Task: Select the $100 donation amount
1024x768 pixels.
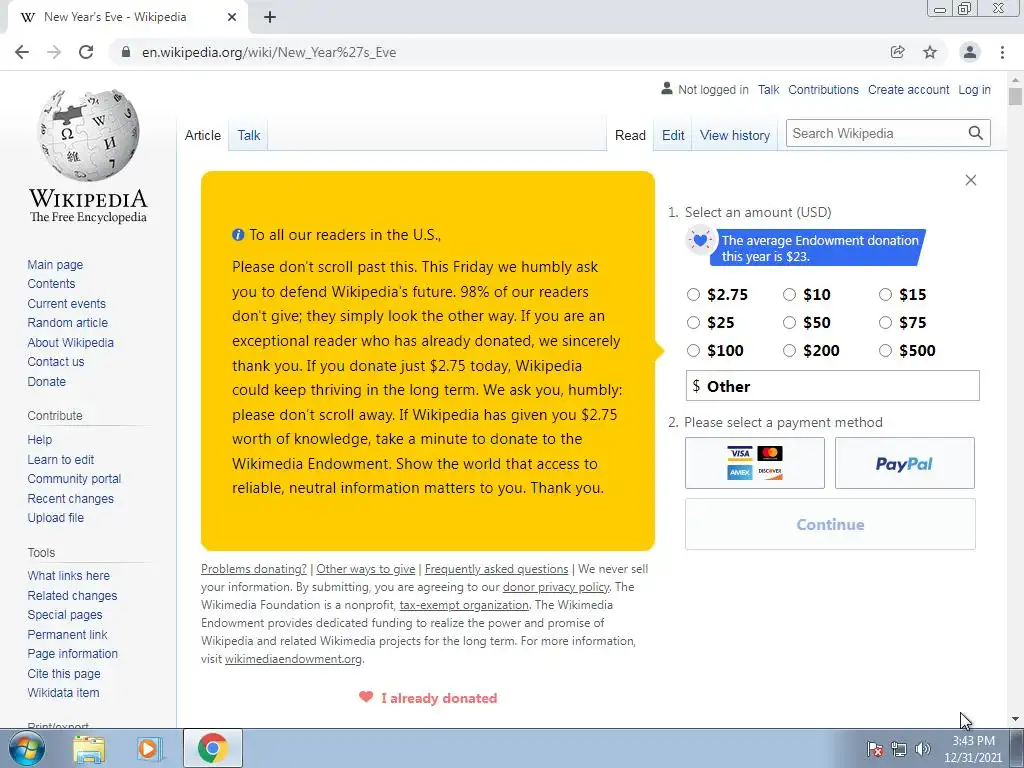Action: click(694, 351)
